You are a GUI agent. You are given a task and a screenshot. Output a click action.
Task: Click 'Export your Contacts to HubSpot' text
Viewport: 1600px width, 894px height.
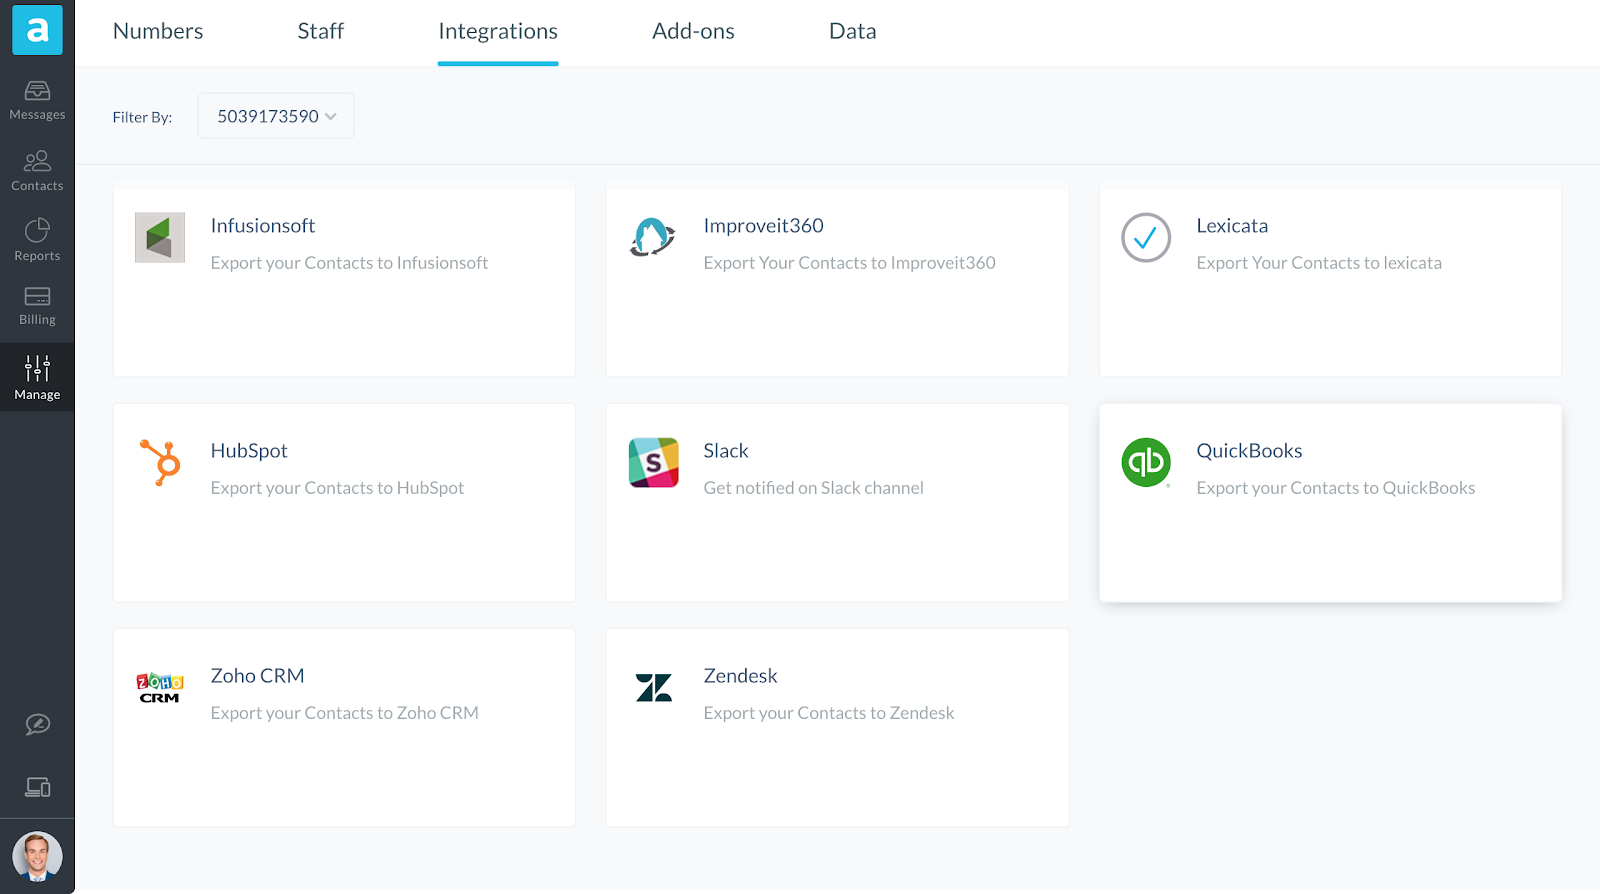point(337,488)
